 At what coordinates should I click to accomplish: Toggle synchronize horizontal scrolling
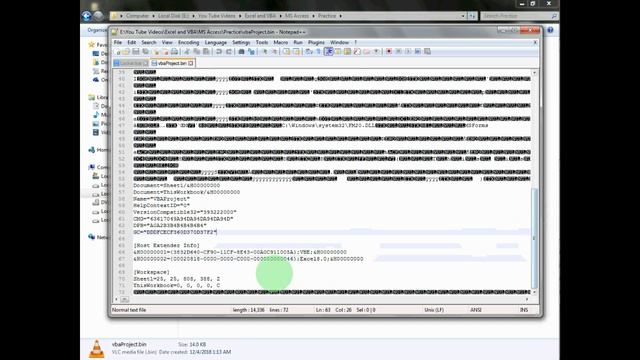297,51
